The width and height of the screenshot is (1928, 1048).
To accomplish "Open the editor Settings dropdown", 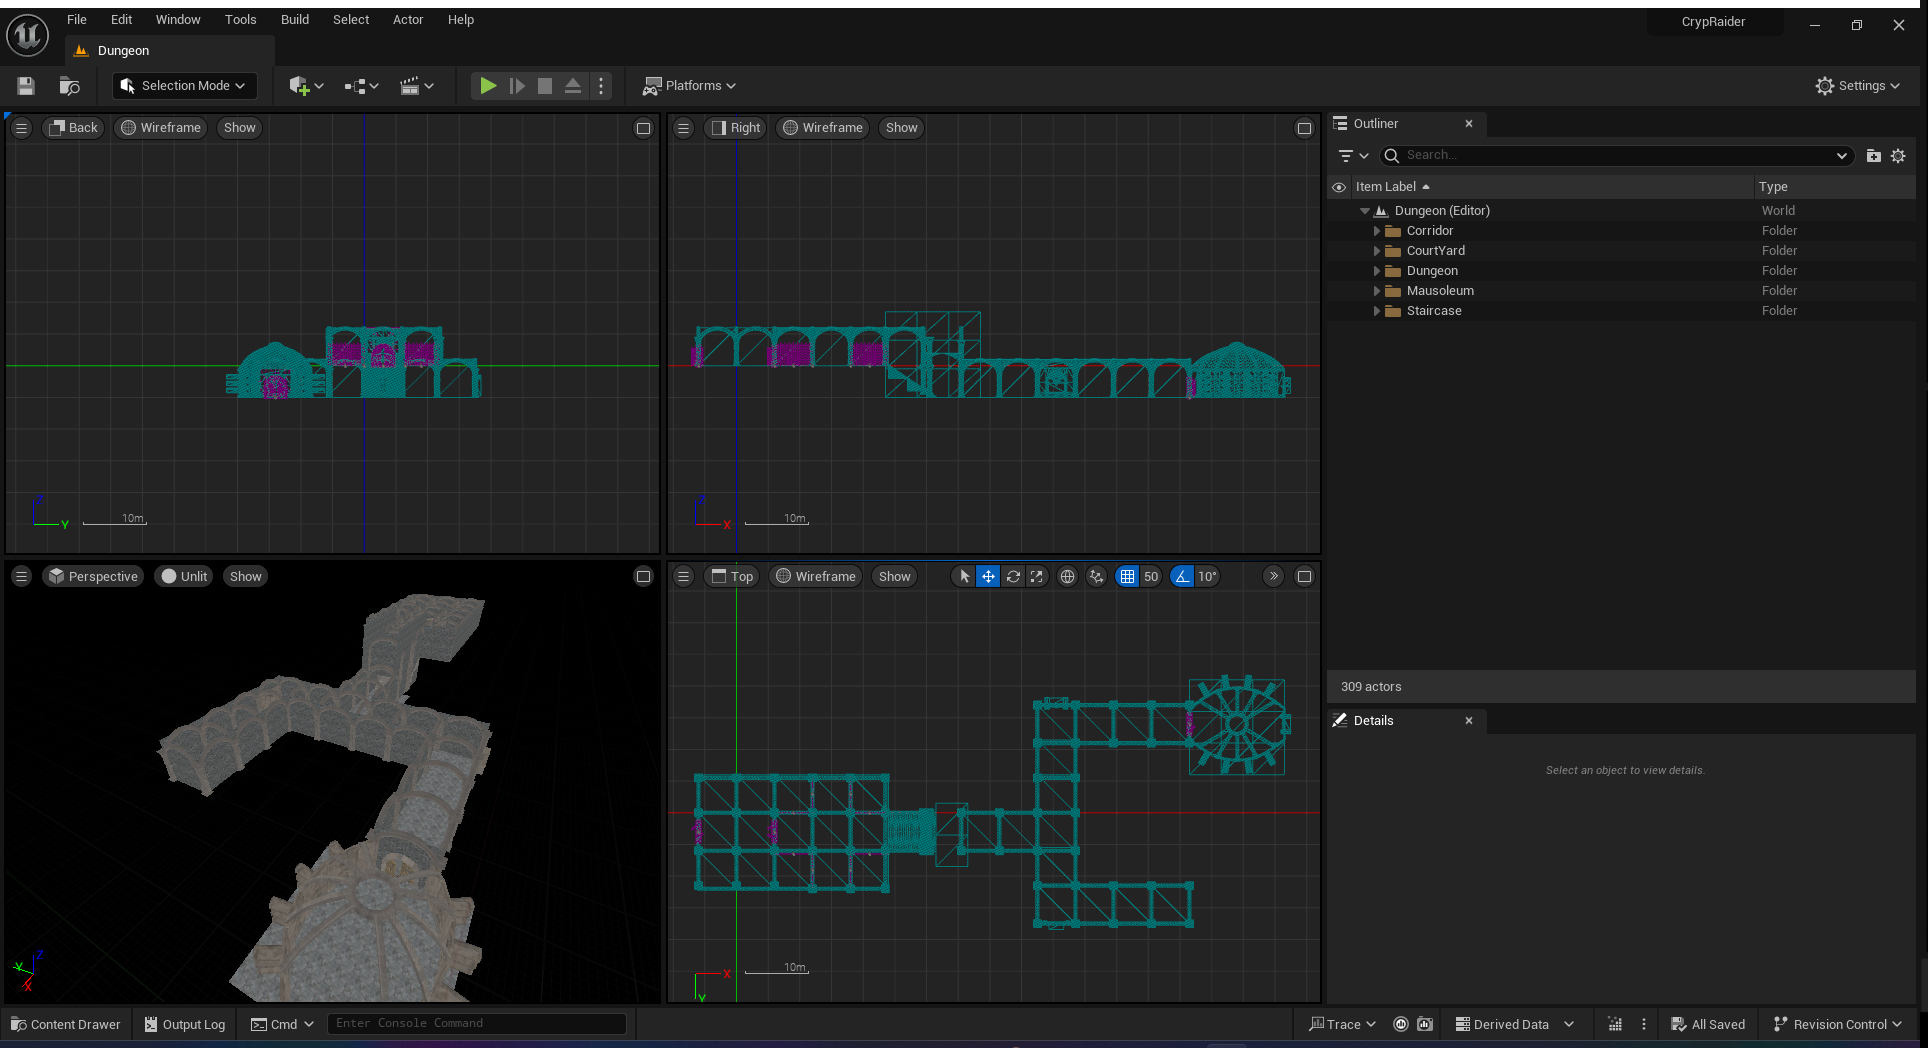I will click(1858, 86).
